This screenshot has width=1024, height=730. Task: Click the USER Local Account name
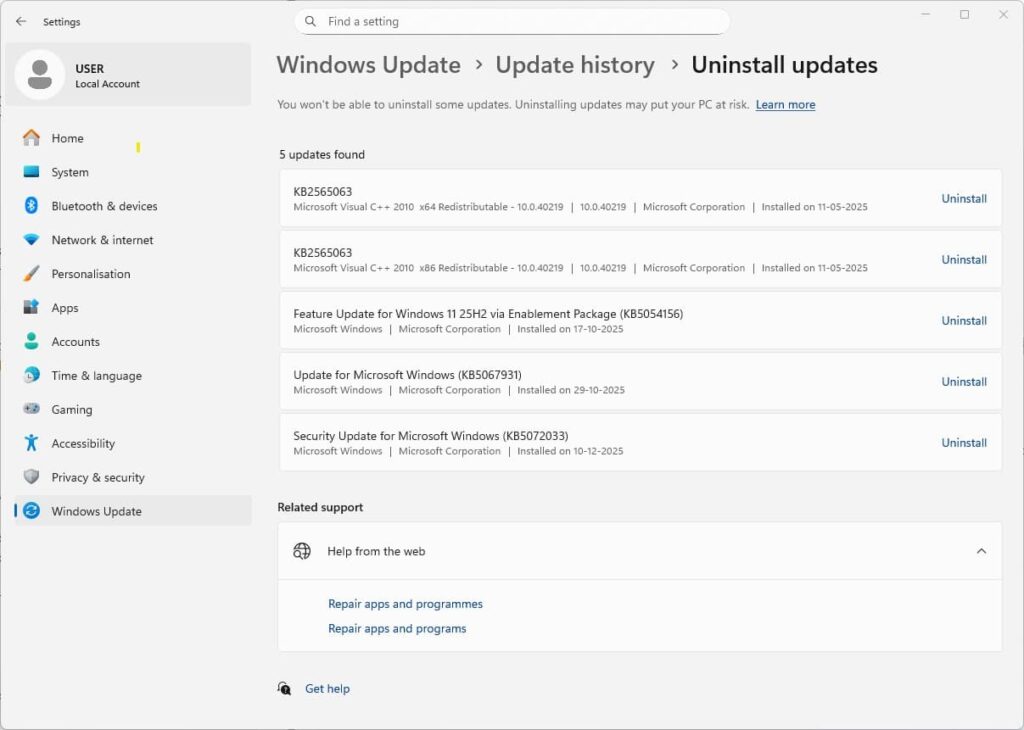click(x=107, y=75)
